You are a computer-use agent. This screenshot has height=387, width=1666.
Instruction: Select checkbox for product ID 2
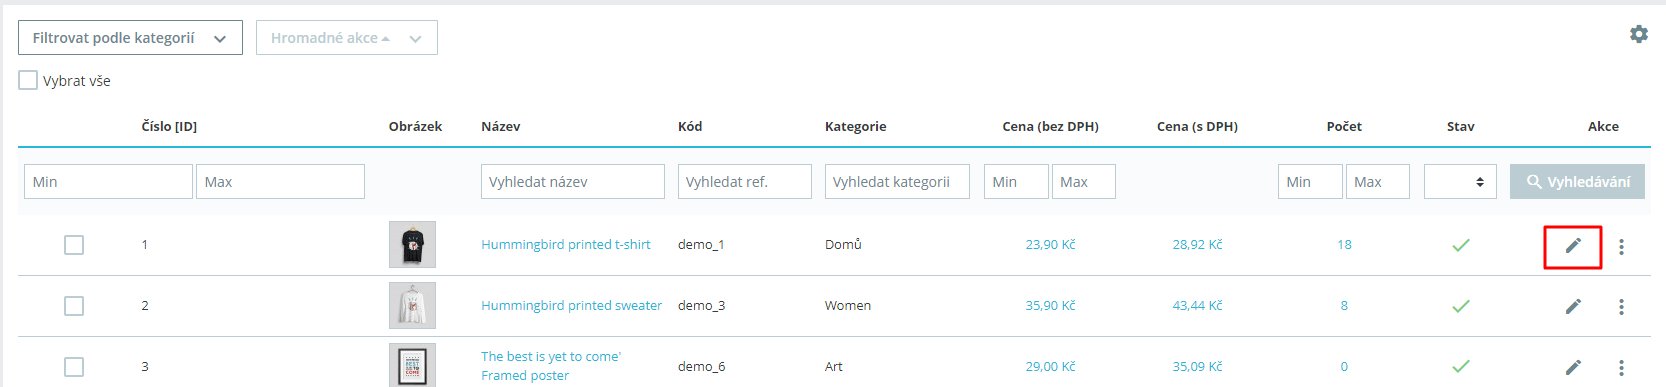tap(74, 306)
